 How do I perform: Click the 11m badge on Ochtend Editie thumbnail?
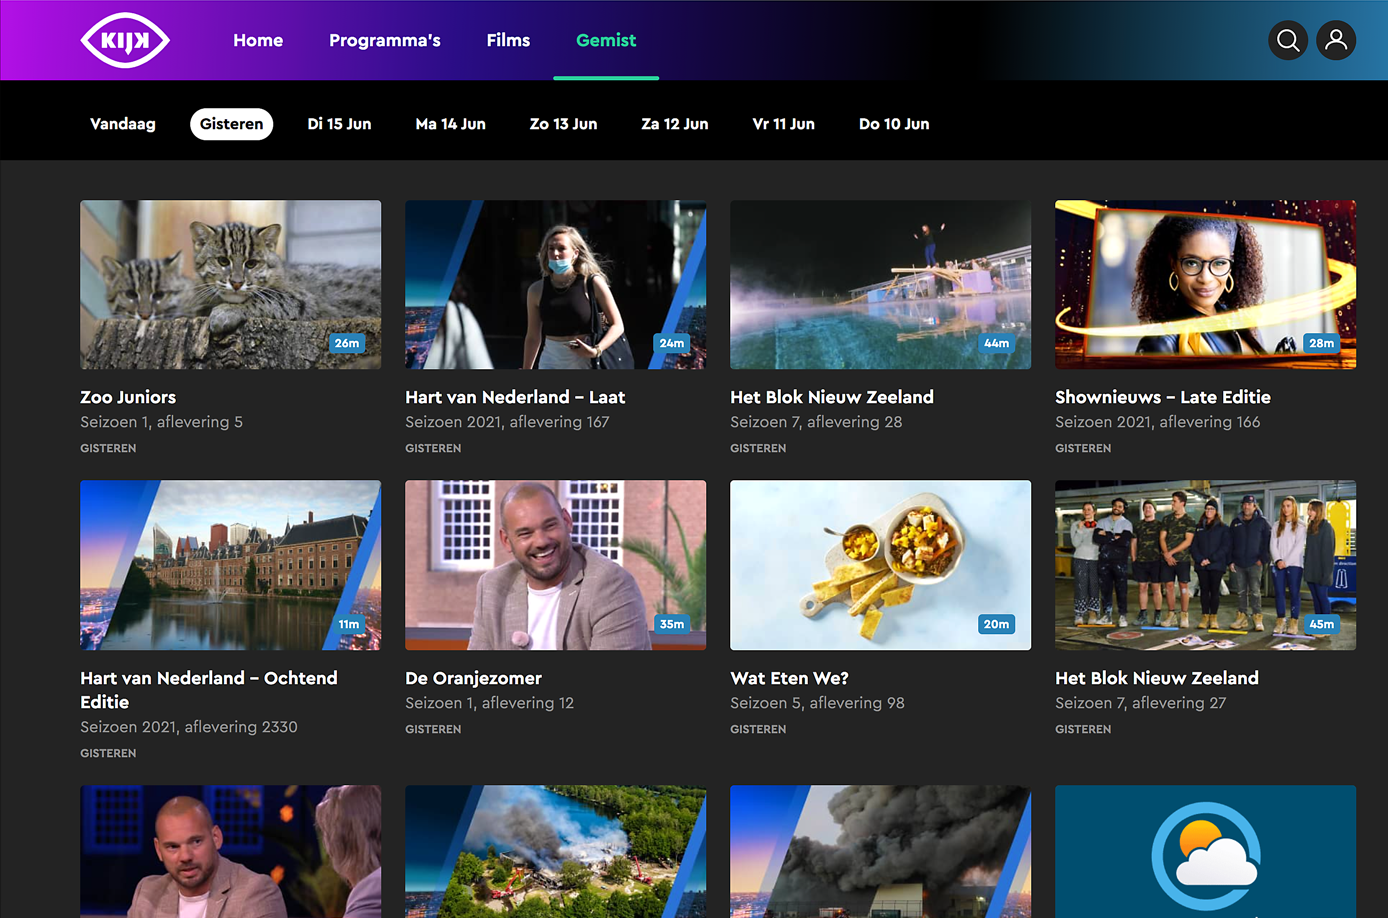349,624
